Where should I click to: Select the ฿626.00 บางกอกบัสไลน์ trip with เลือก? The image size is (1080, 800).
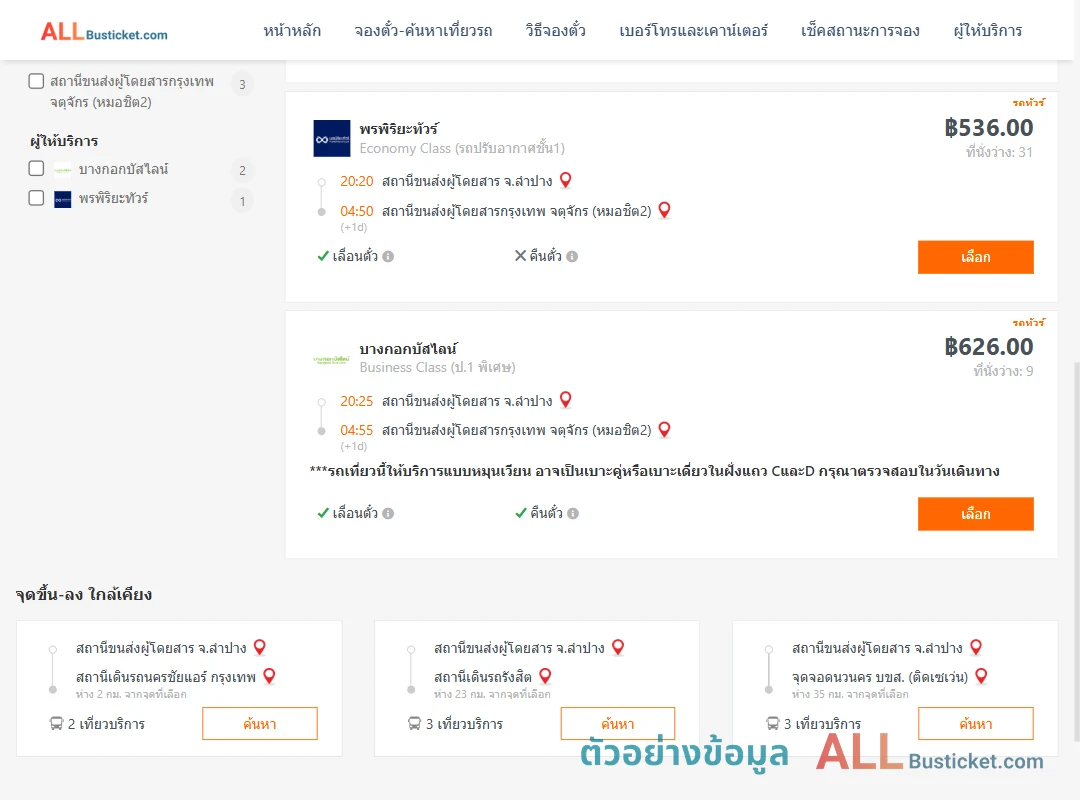(x=975, y=514)
